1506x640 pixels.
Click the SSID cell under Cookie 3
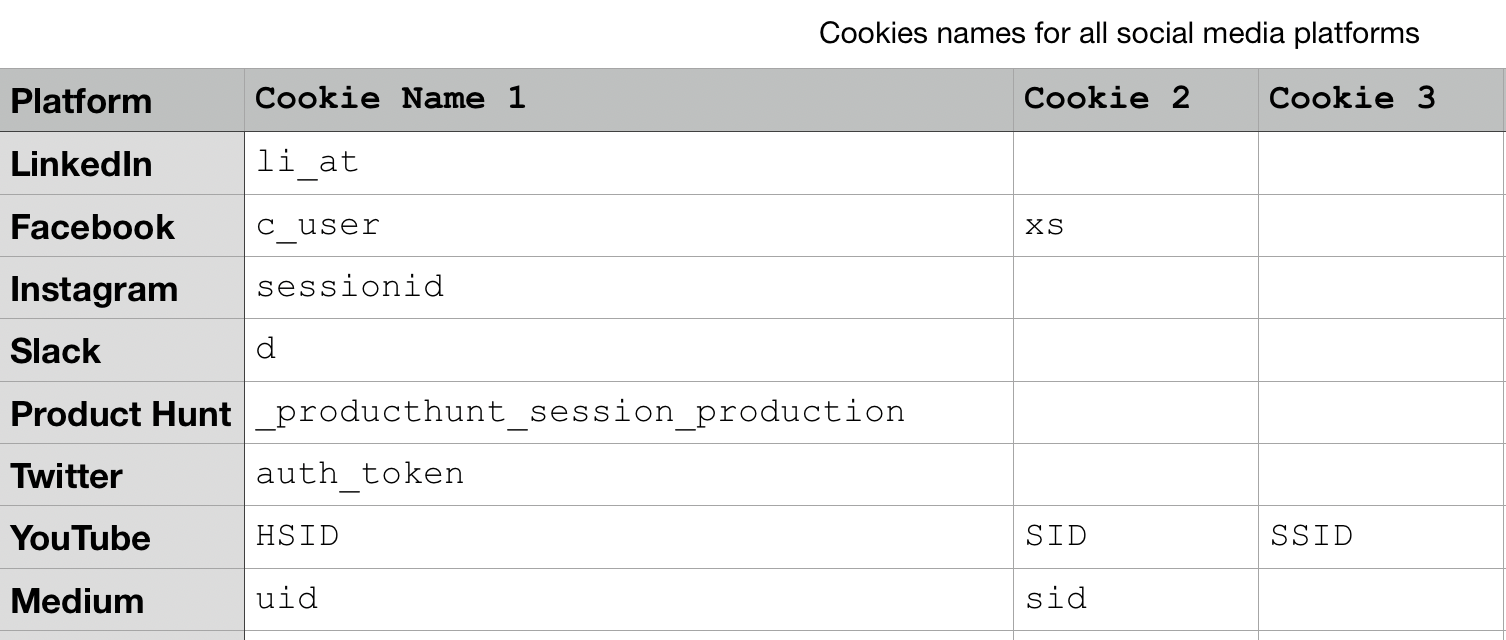(x=1311, y=536)
